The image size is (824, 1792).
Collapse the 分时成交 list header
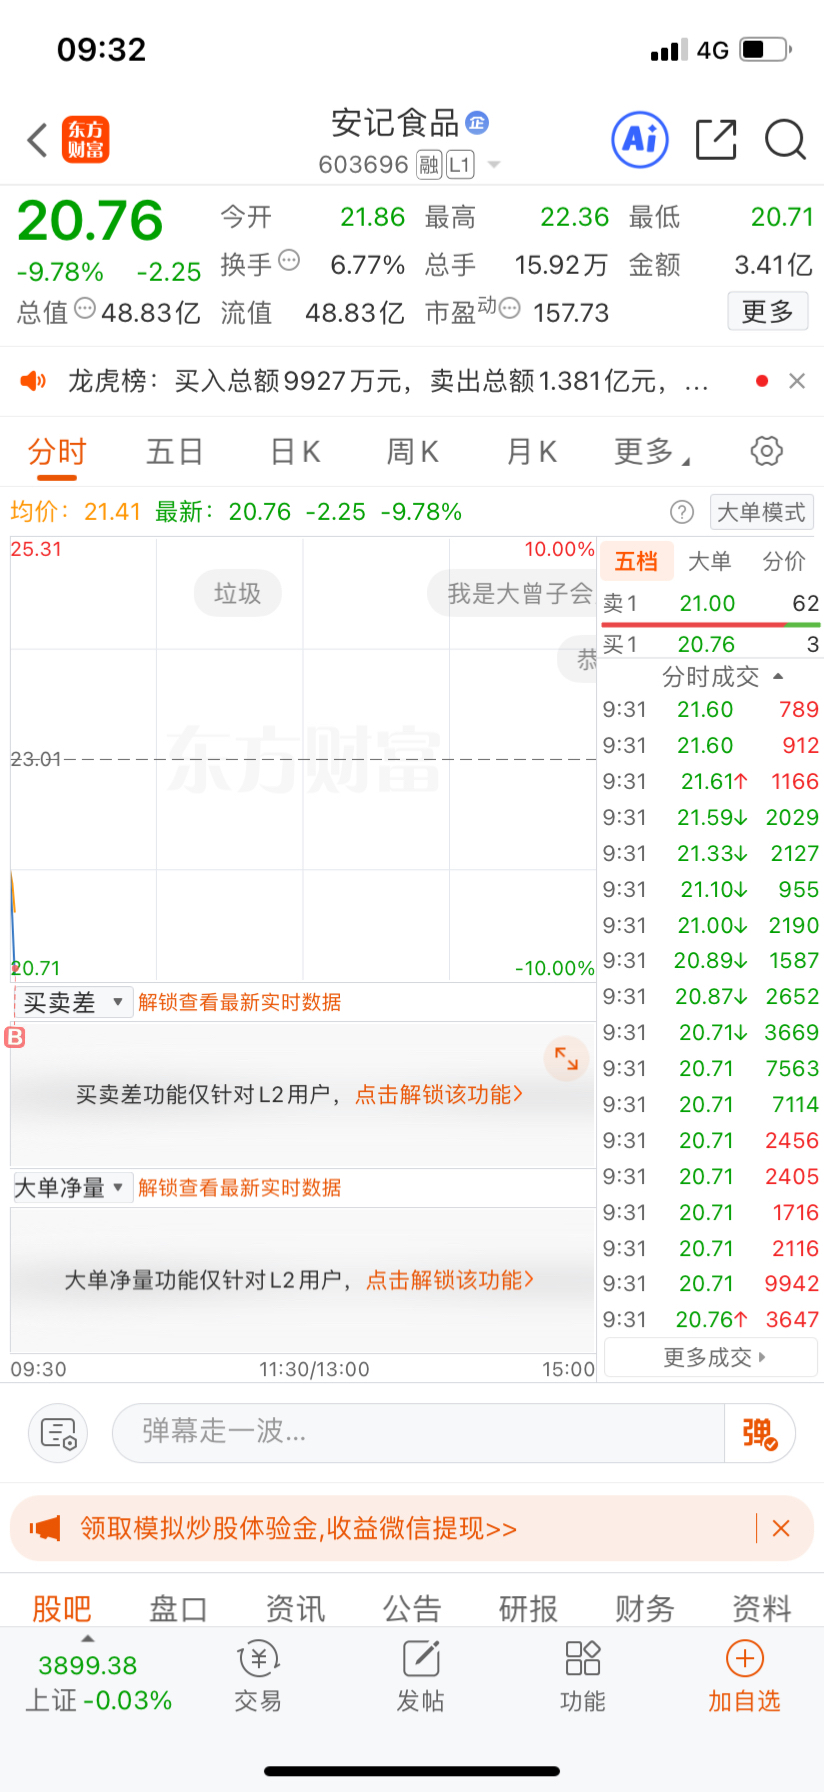[x=723, y=677]
